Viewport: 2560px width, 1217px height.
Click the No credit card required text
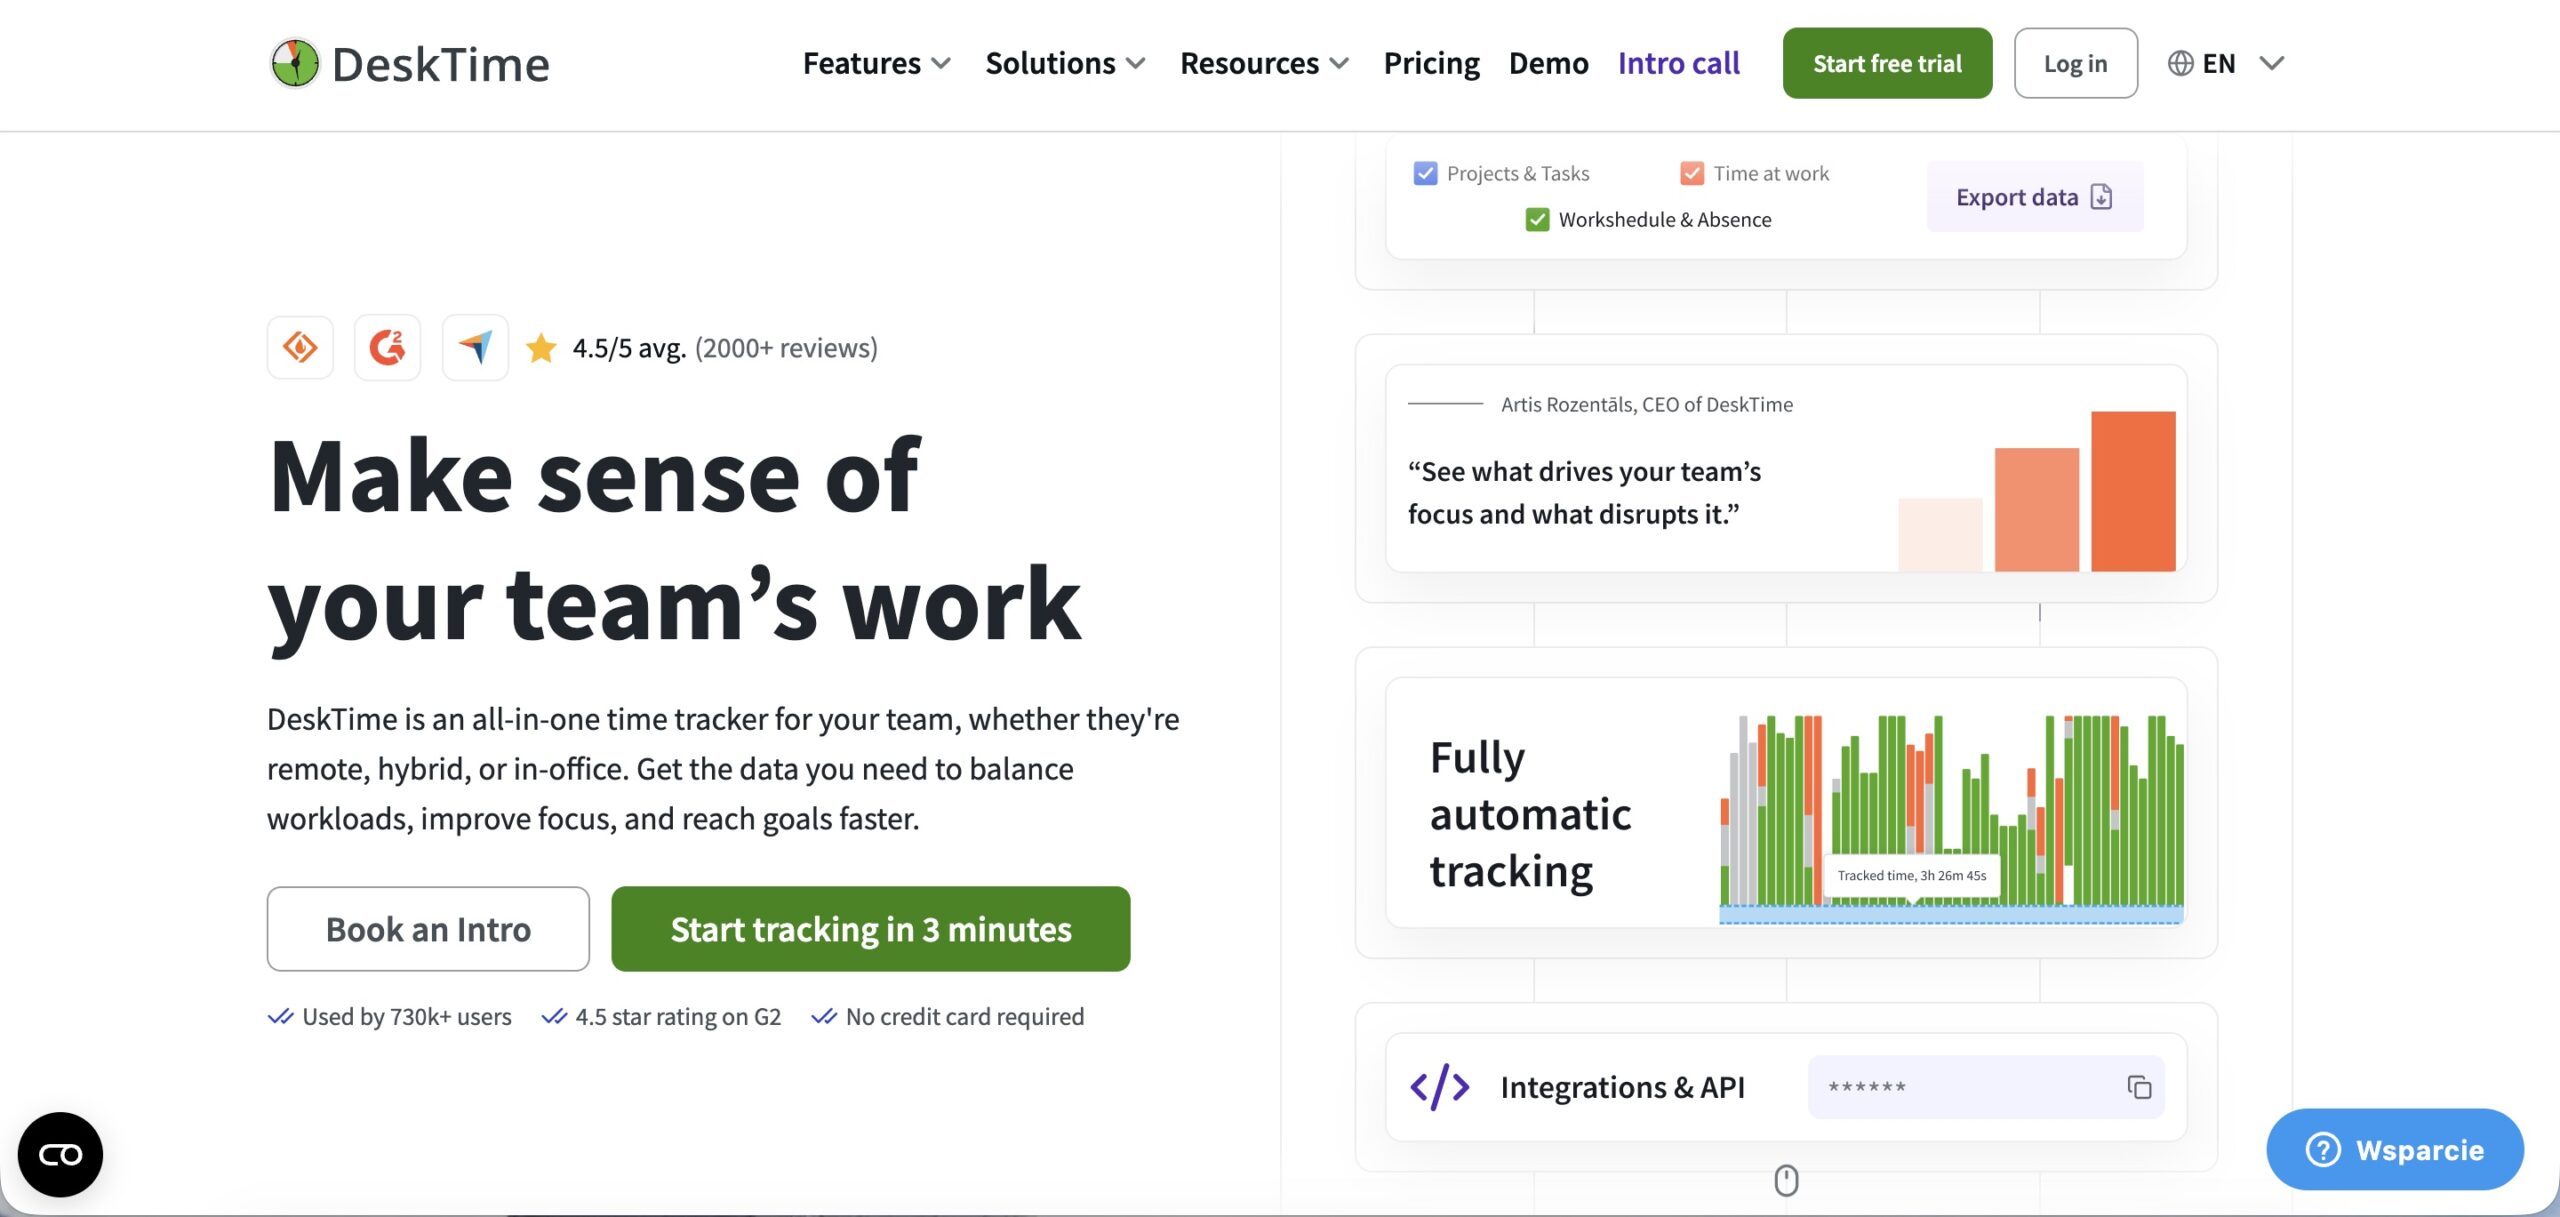click(965, 1017)
